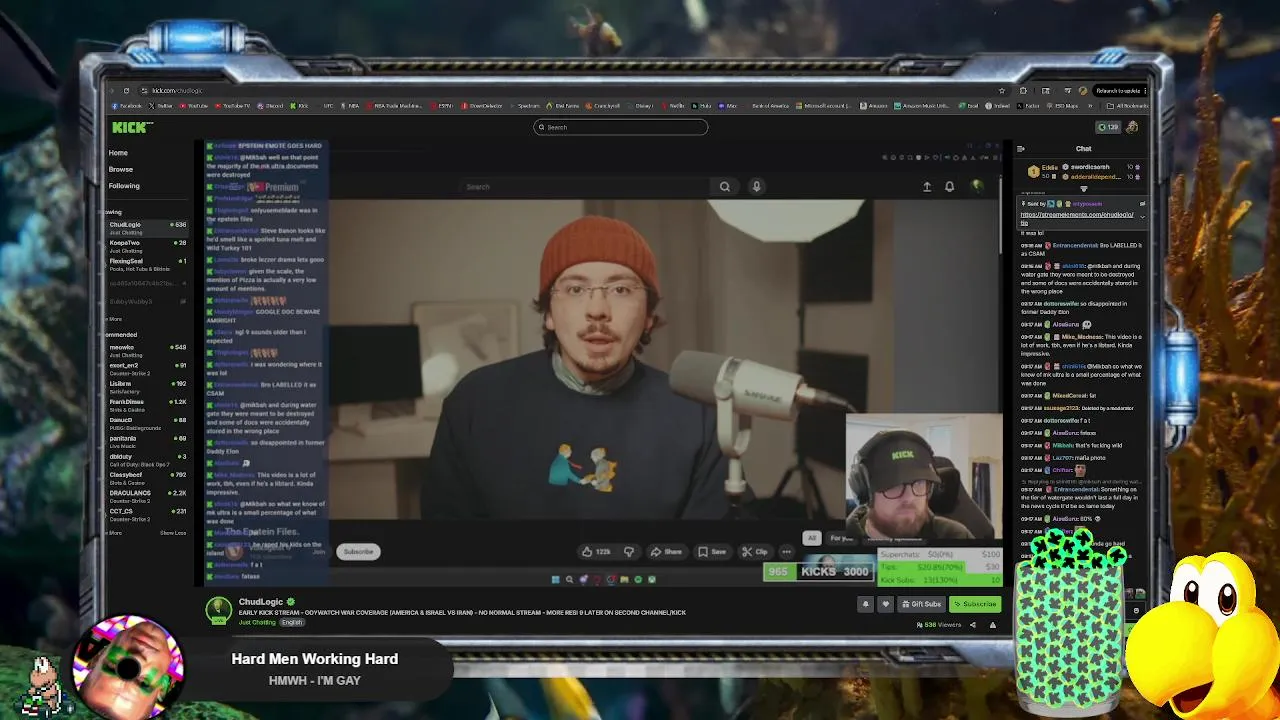This screenshot has height=720, width=1280.
Task: Open the ESO Maps bookmark
Action: 1061,106
